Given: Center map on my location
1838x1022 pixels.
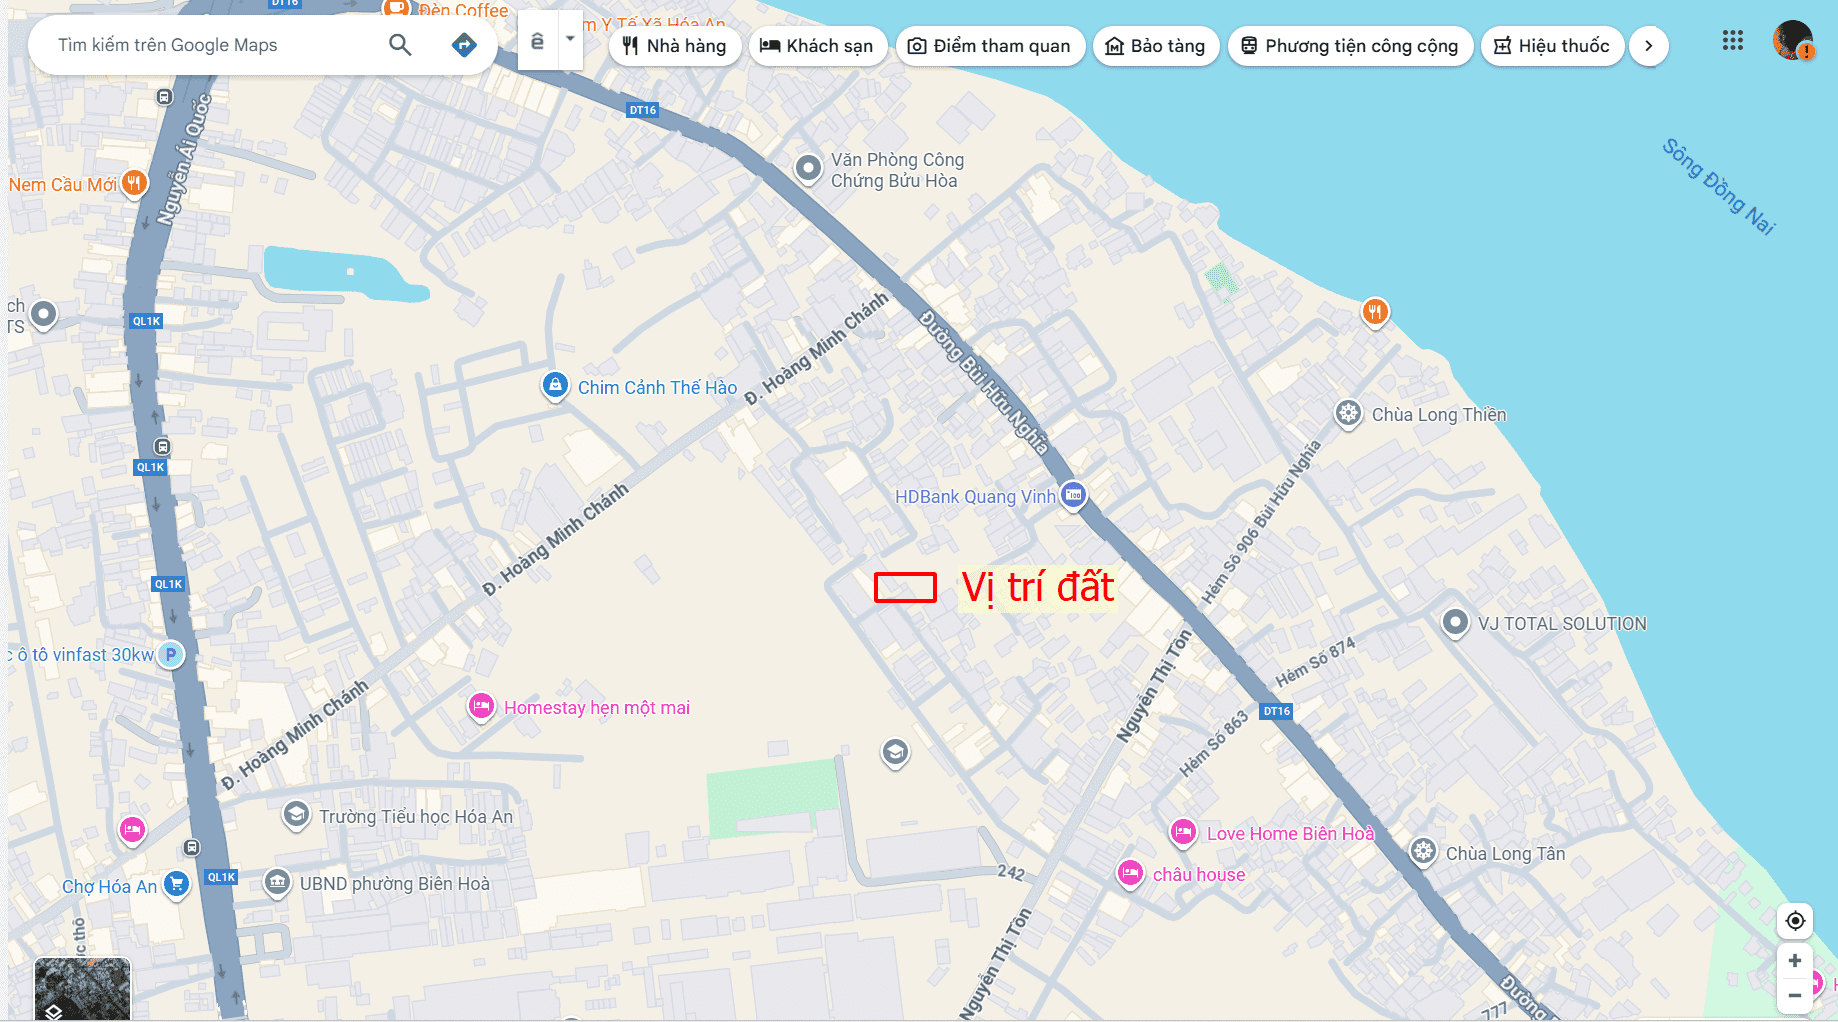Looking at the screenshot, I should click(x=1795, y=921).
